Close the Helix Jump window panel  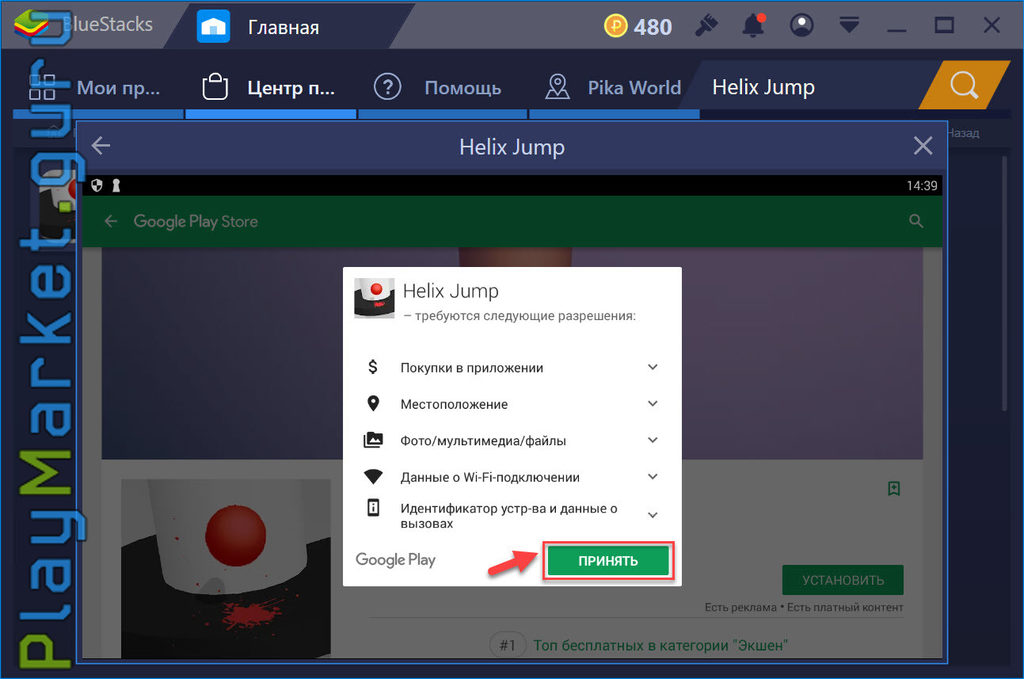(923, 146)
